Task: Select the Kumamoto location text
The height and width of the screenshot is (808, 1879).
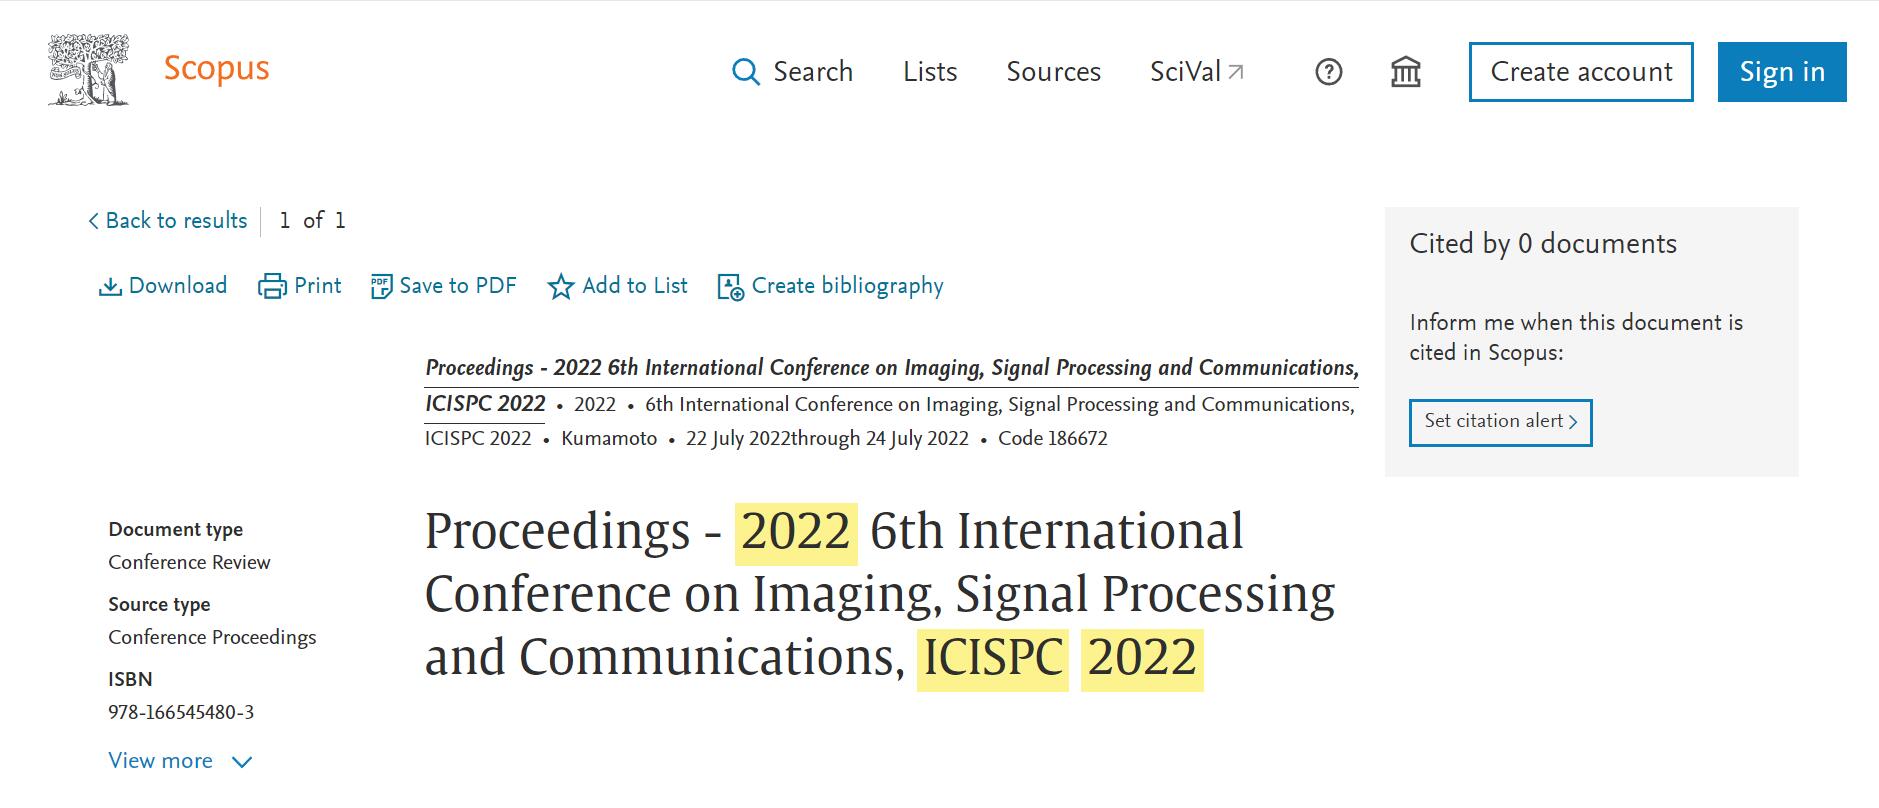Action: (609, 438)
